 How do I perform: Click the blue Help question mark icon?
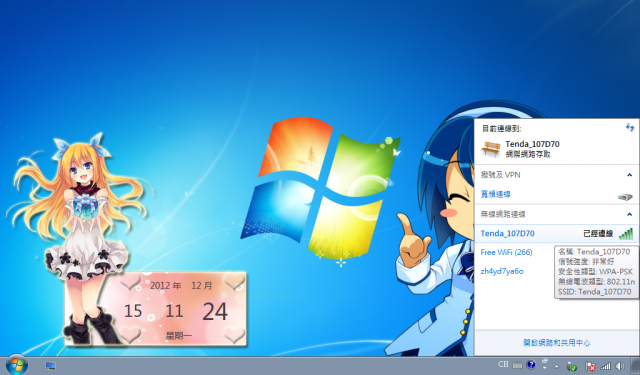tap(531, 364)
